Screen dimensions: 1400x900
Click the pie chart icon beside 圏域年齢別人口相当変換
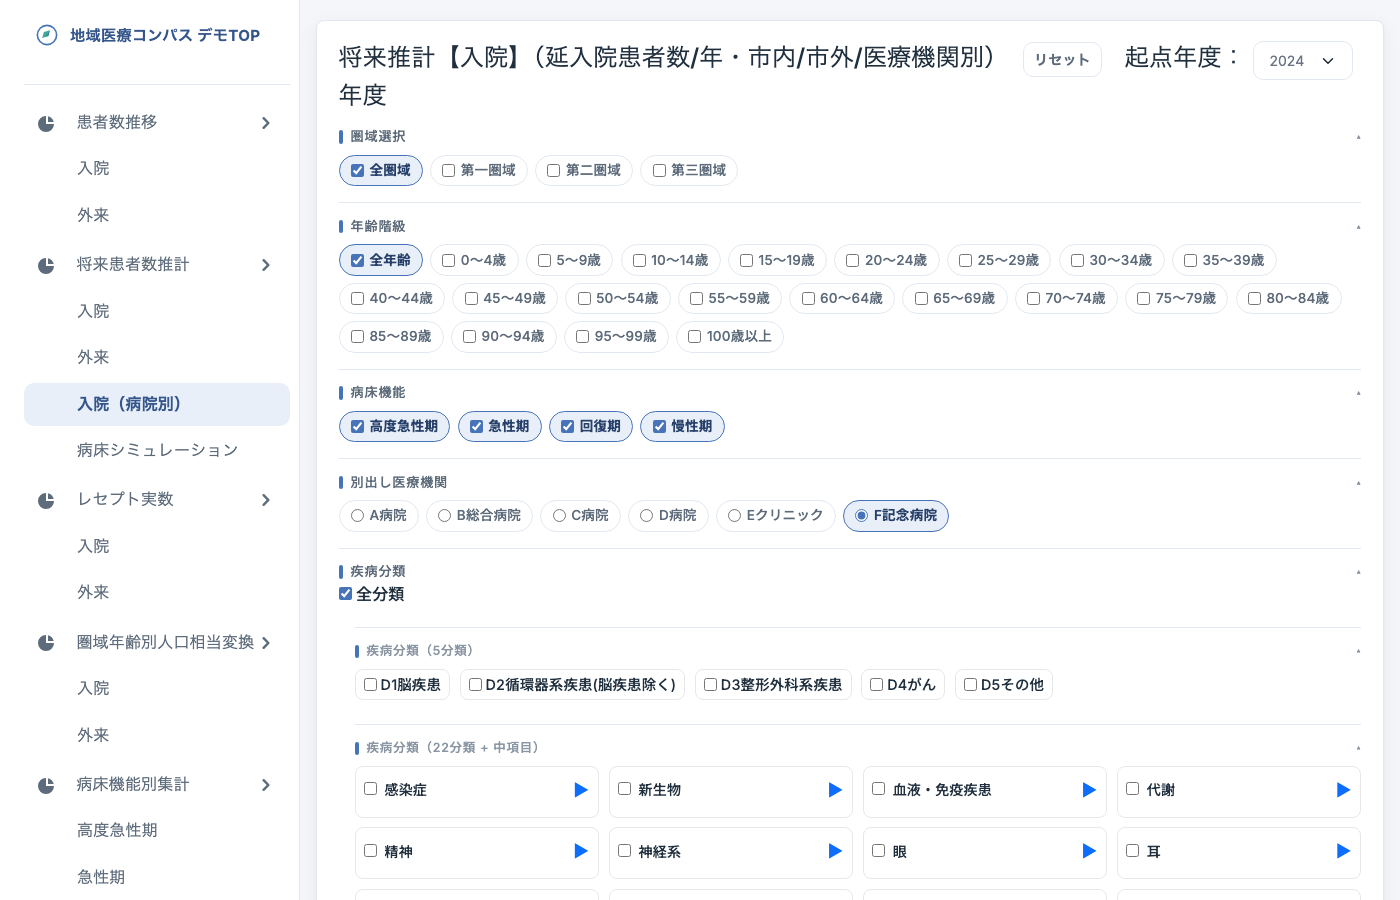click(x=46, y=643)
